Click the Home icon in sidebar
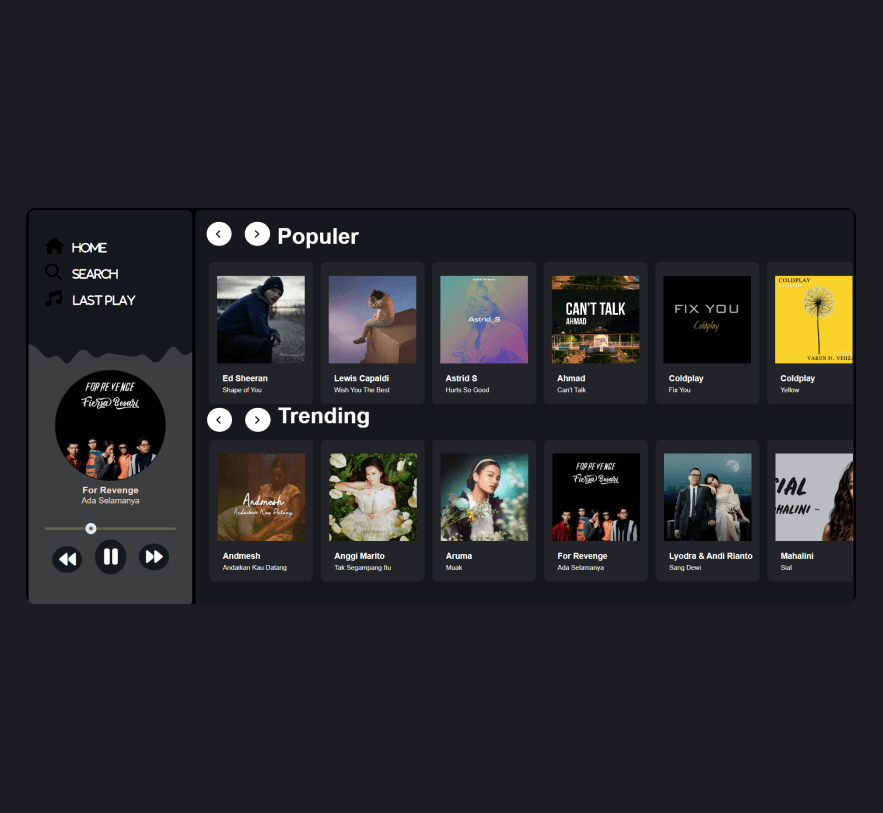 pos(54,246)
